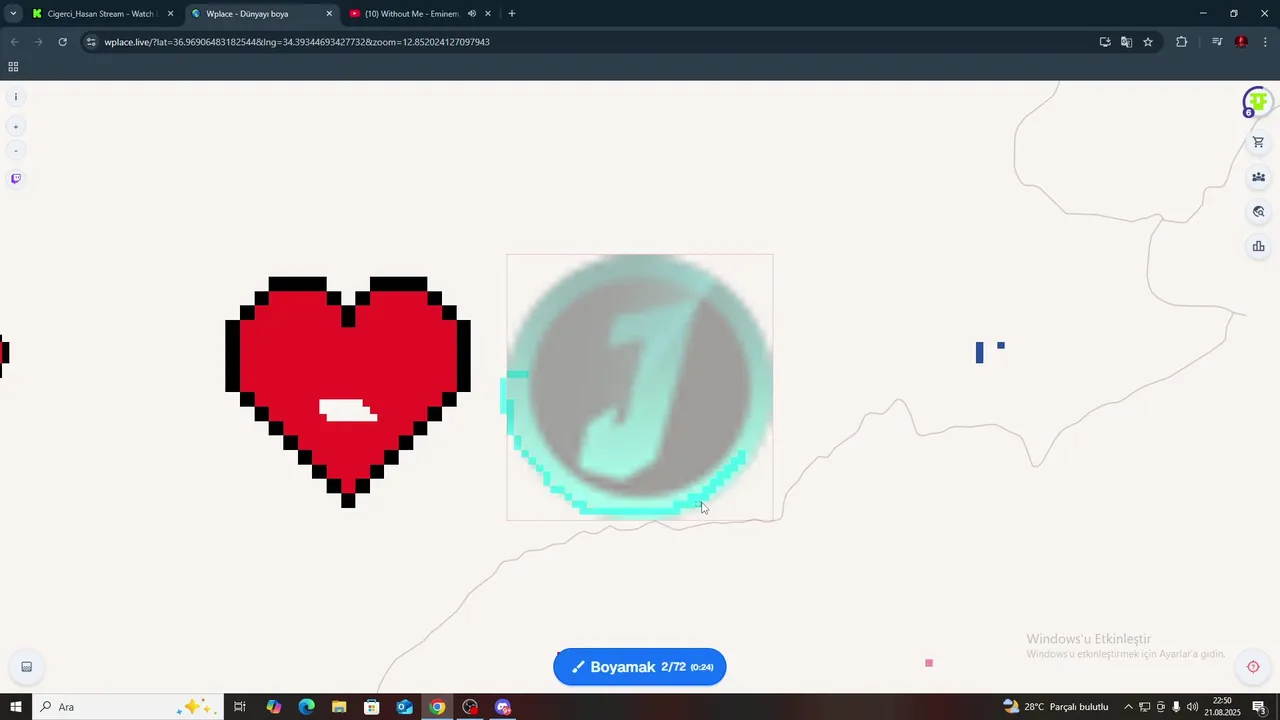The height and width of the screenshot is (720, 1280).
Task: Open the Chrome profile avatar
Action: (1241, 42)
